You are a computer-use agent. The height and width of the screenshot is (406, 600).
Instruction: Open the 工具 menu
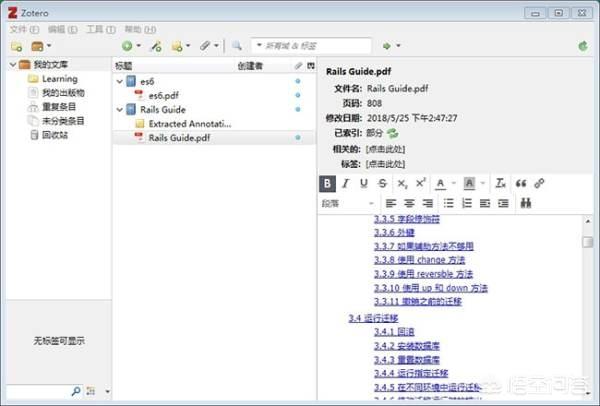click(101, 29)
